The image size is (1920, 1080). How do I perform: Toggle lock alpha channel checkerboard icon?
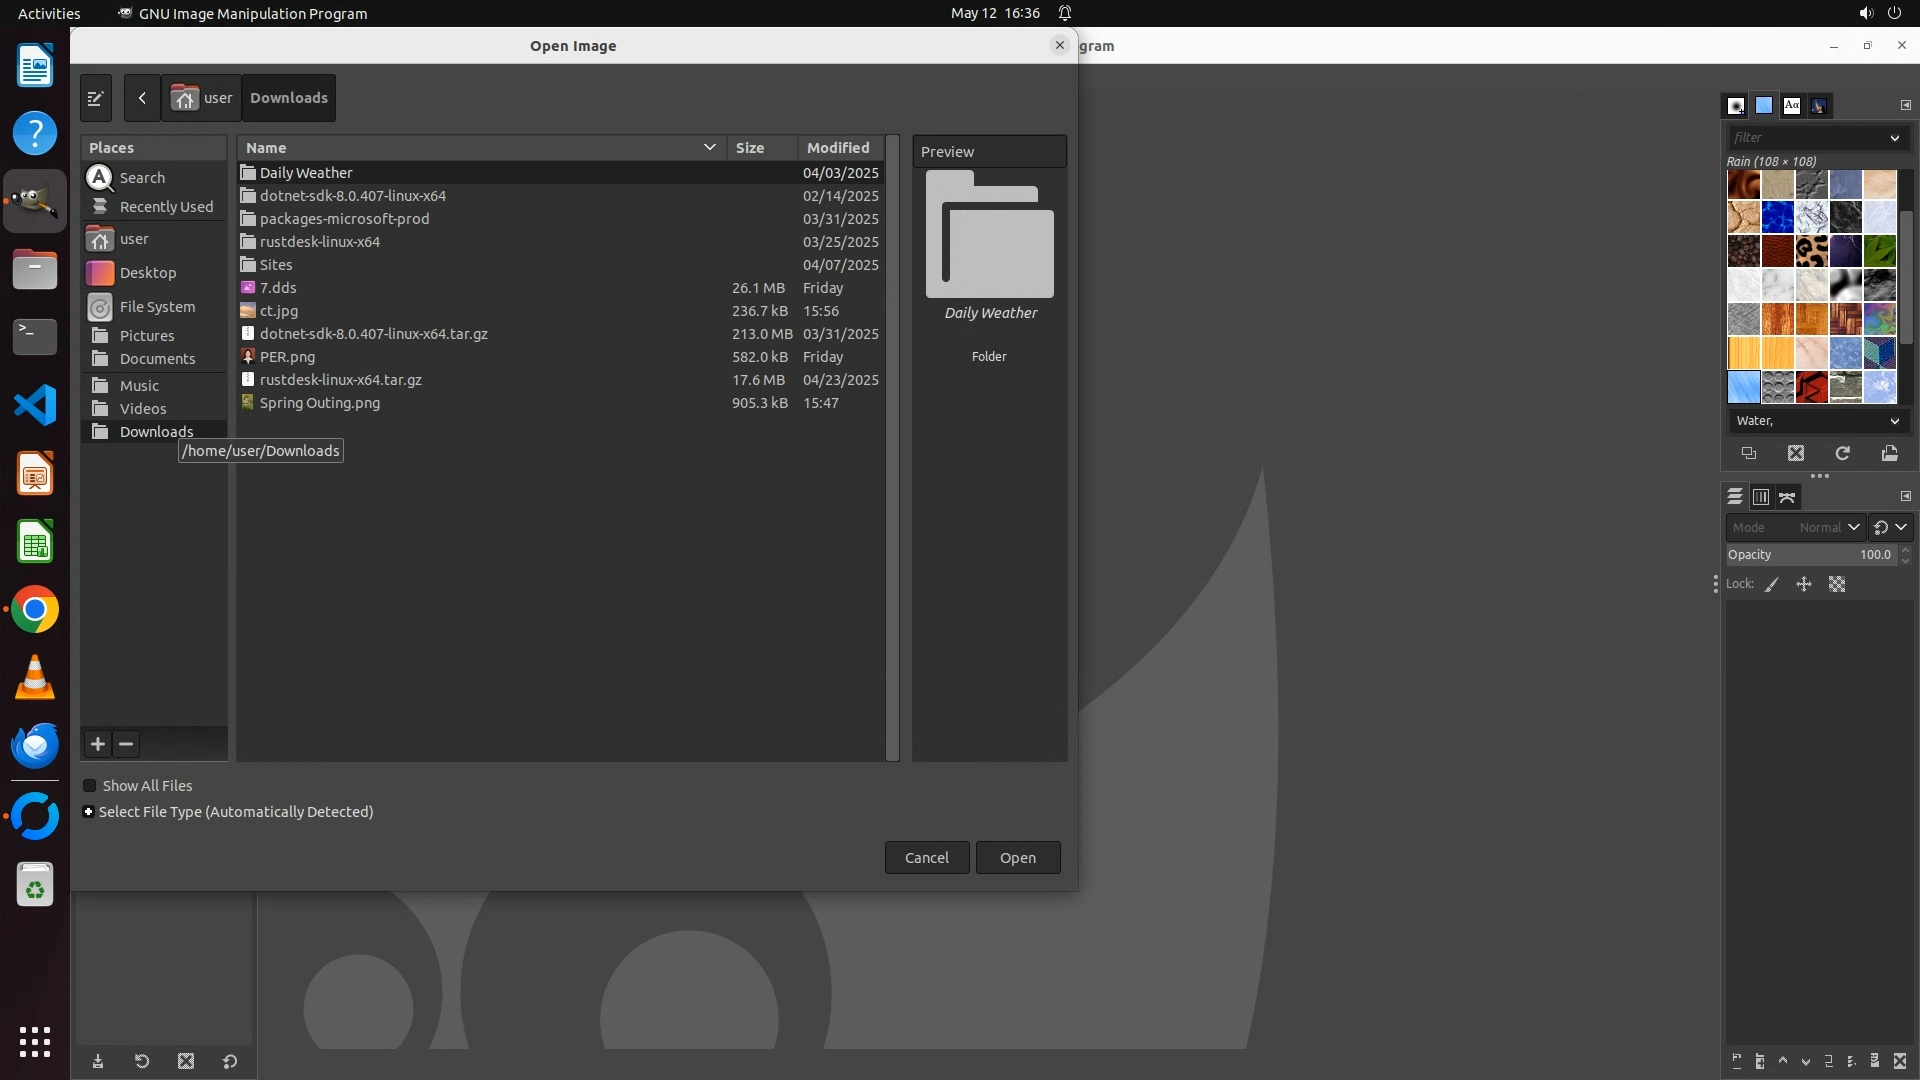coord(1837,585)
